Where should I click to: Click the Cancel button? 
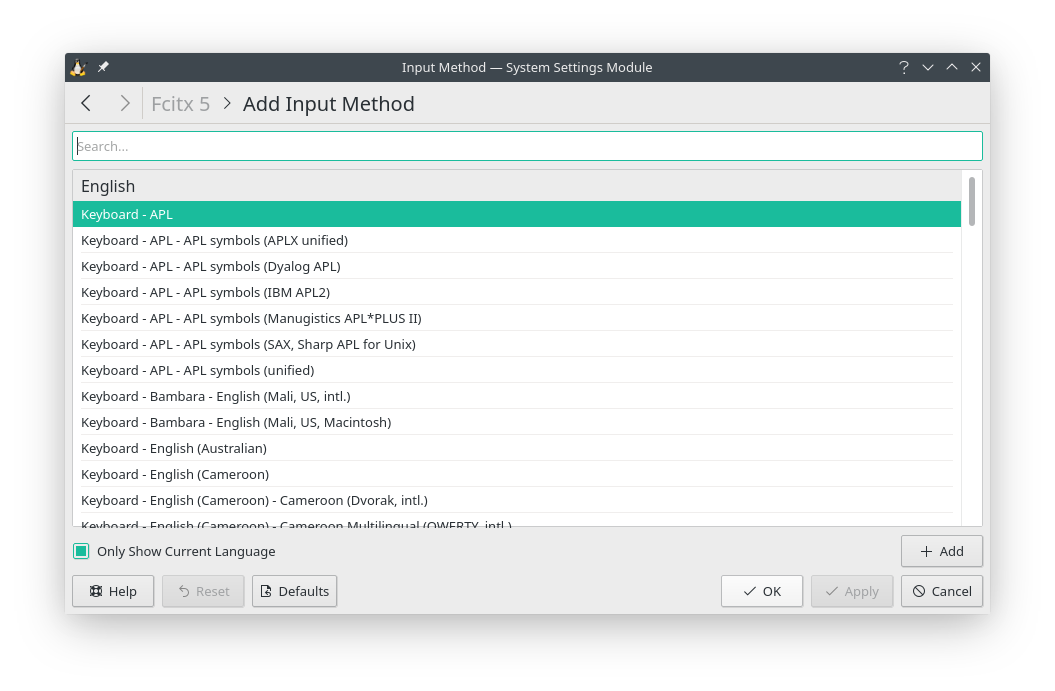(x=941, y=591)
